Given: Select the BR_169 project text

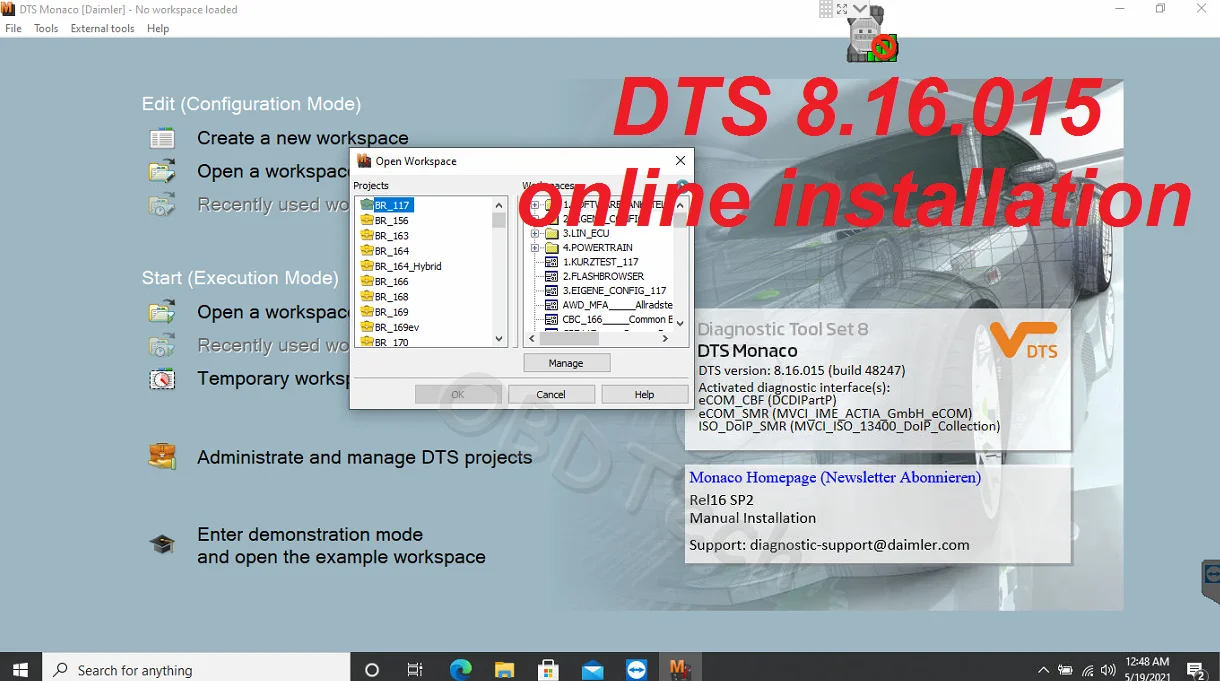Looking at the screenshot, I should 392,312.
